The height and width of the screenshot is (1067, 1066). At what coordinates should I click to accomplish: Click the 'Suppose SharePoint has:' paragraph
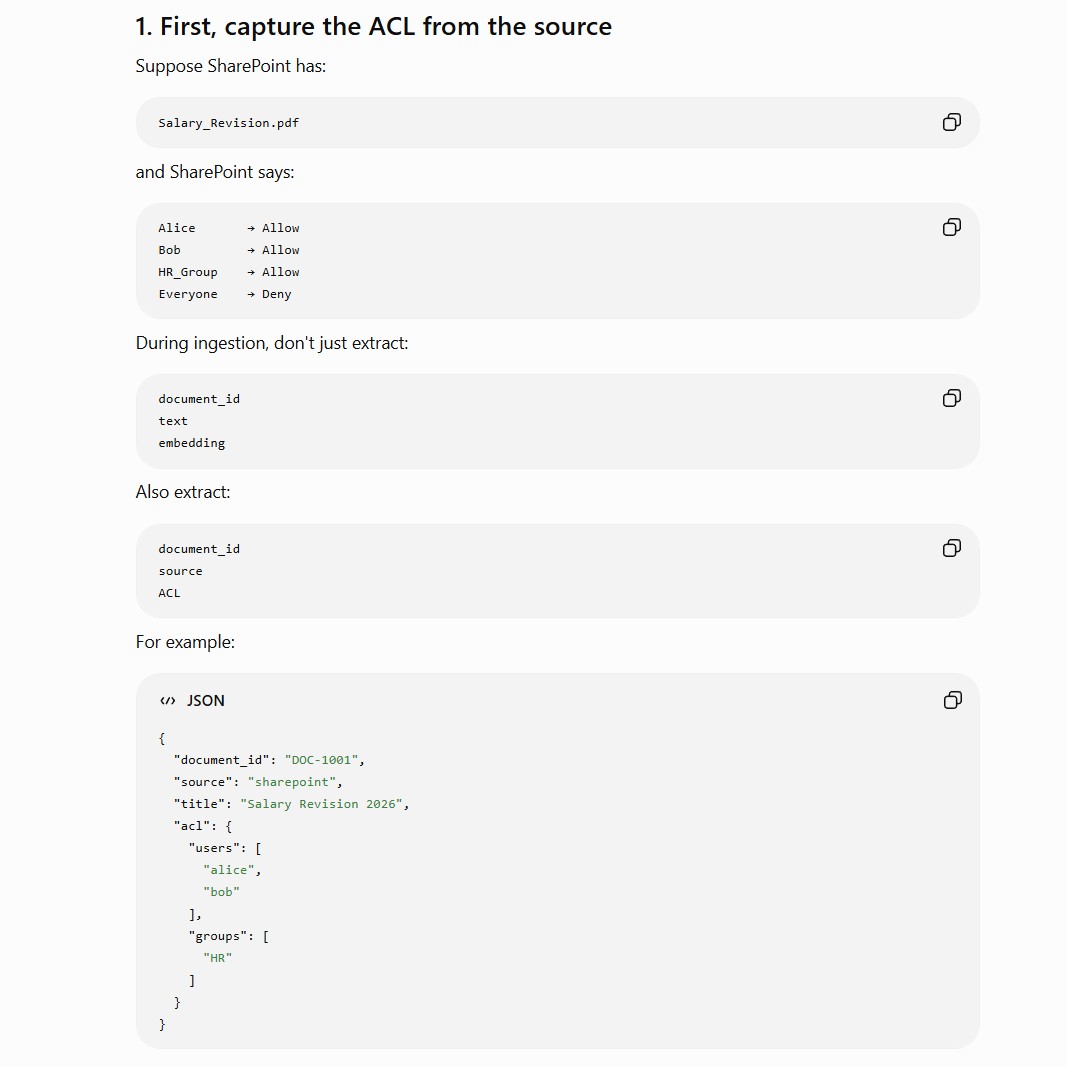tap(231, 66)
